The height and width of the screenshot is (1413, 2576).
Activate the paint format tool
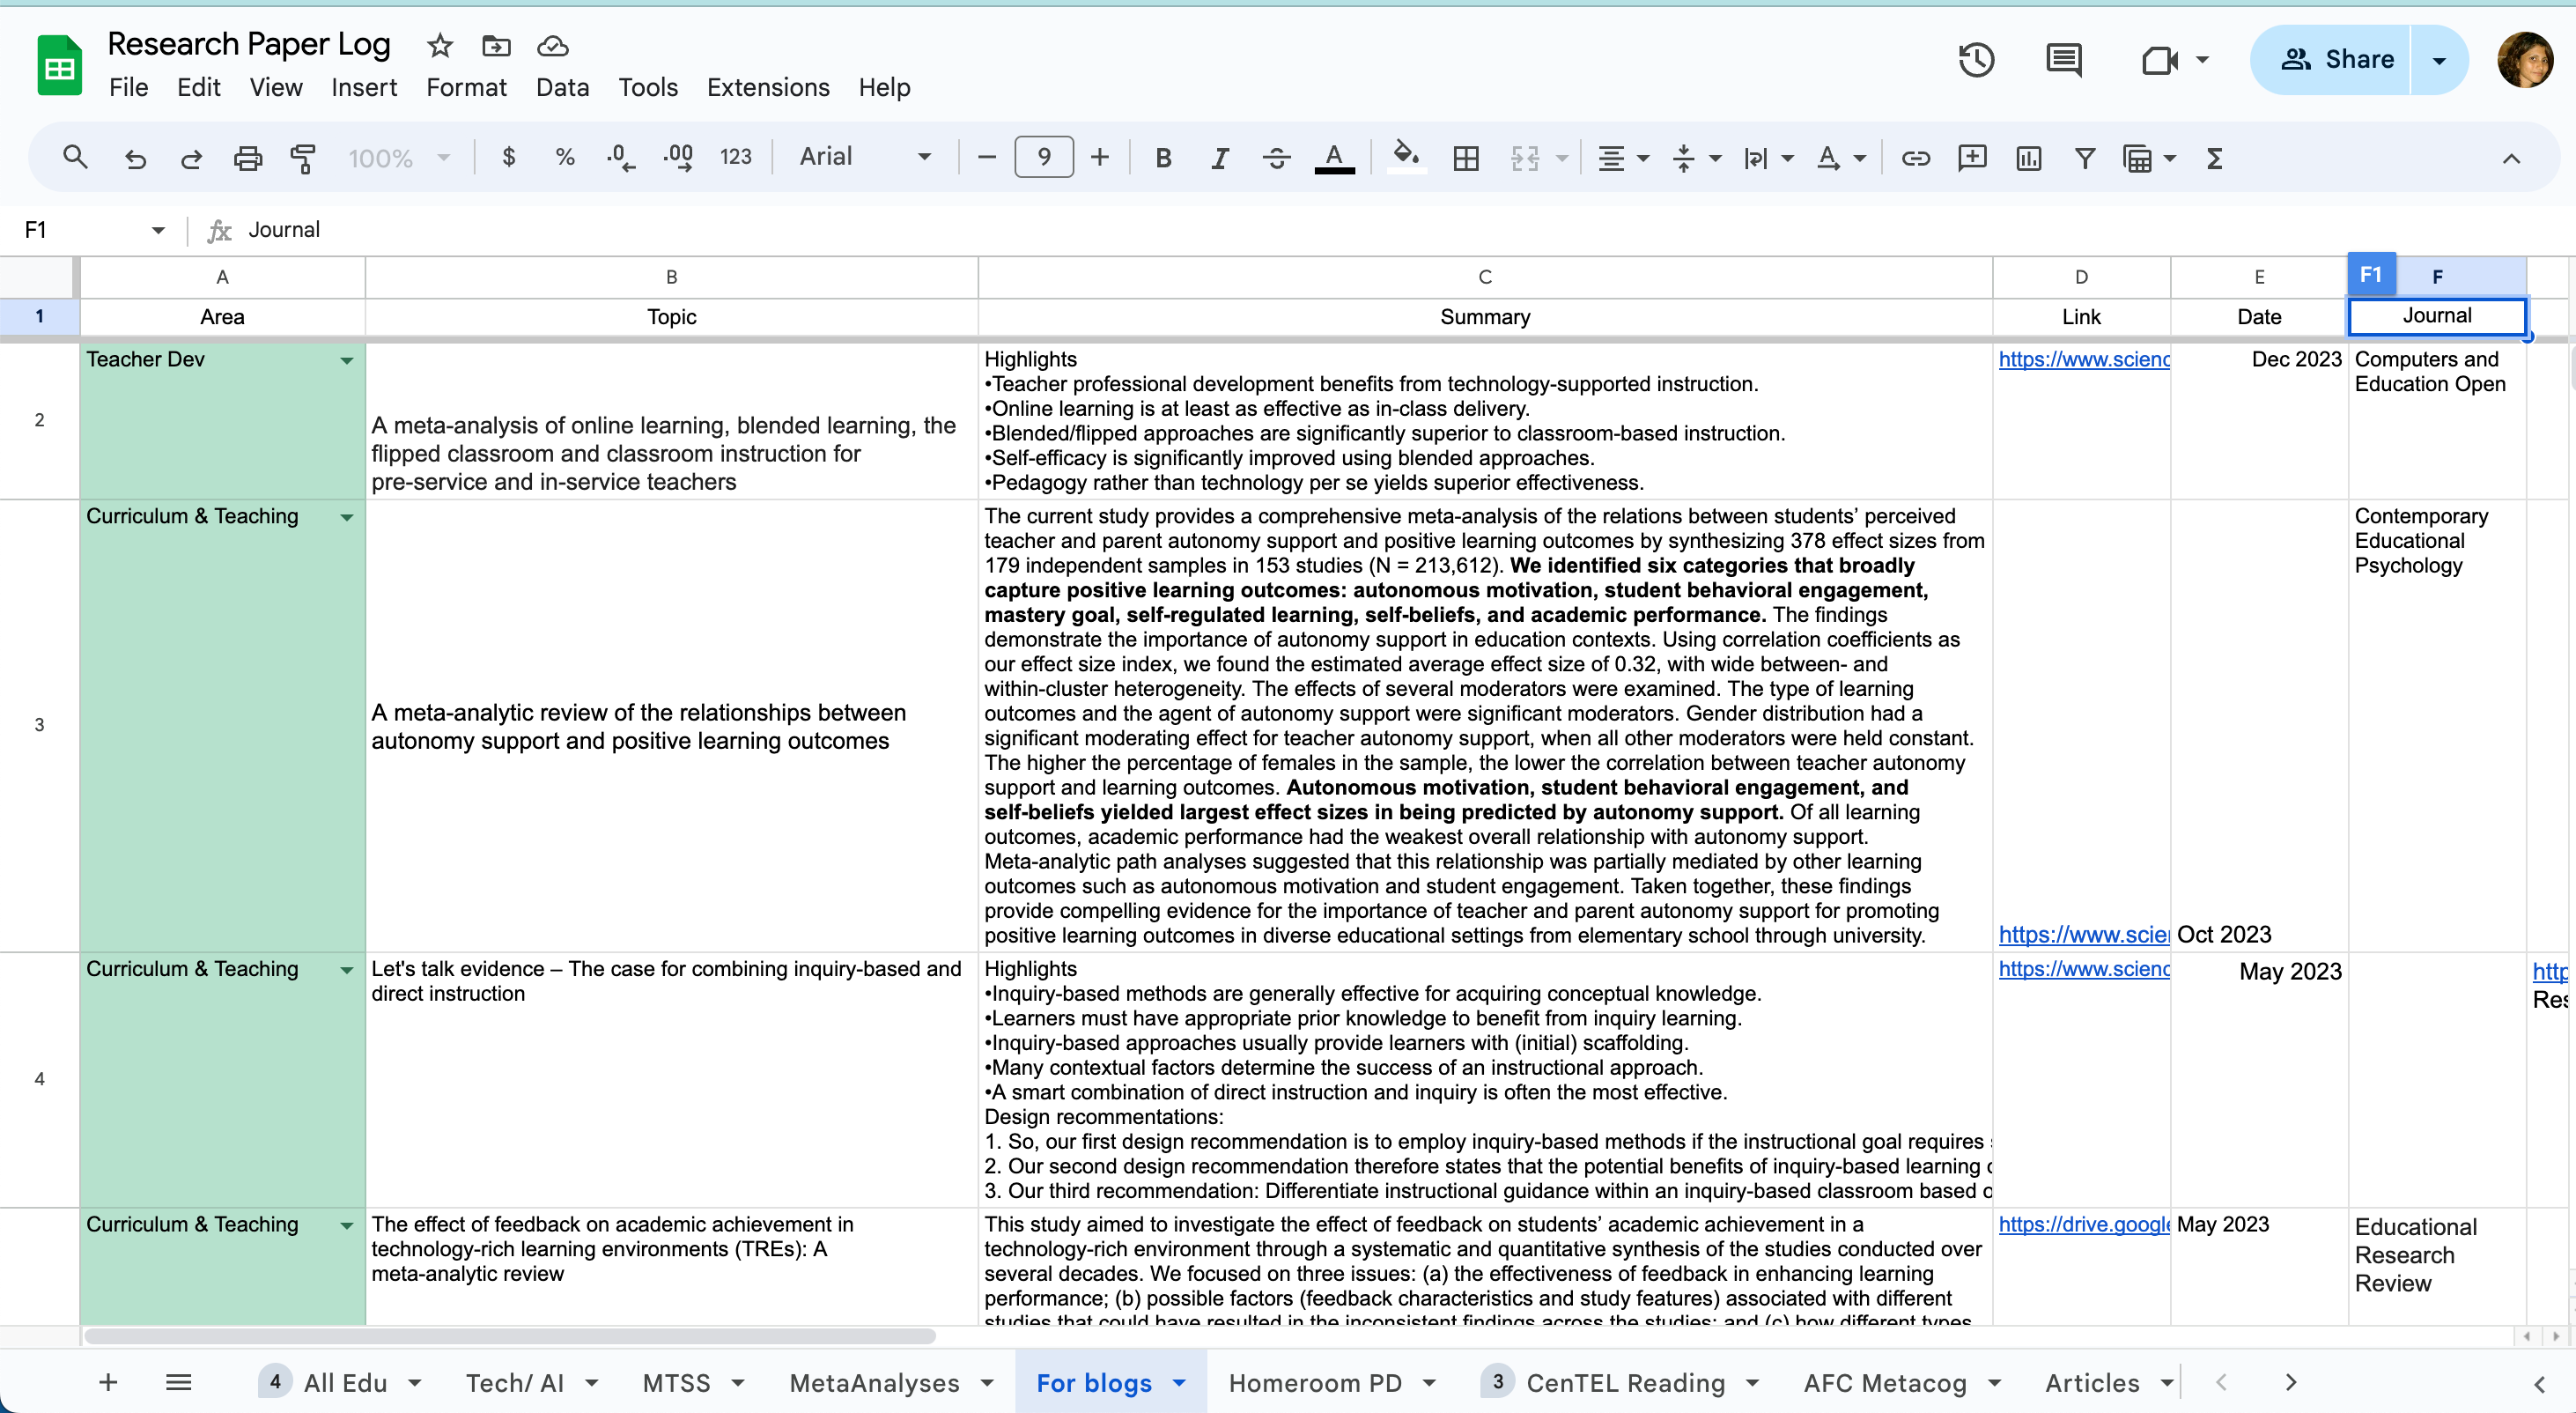pos(303,157)
